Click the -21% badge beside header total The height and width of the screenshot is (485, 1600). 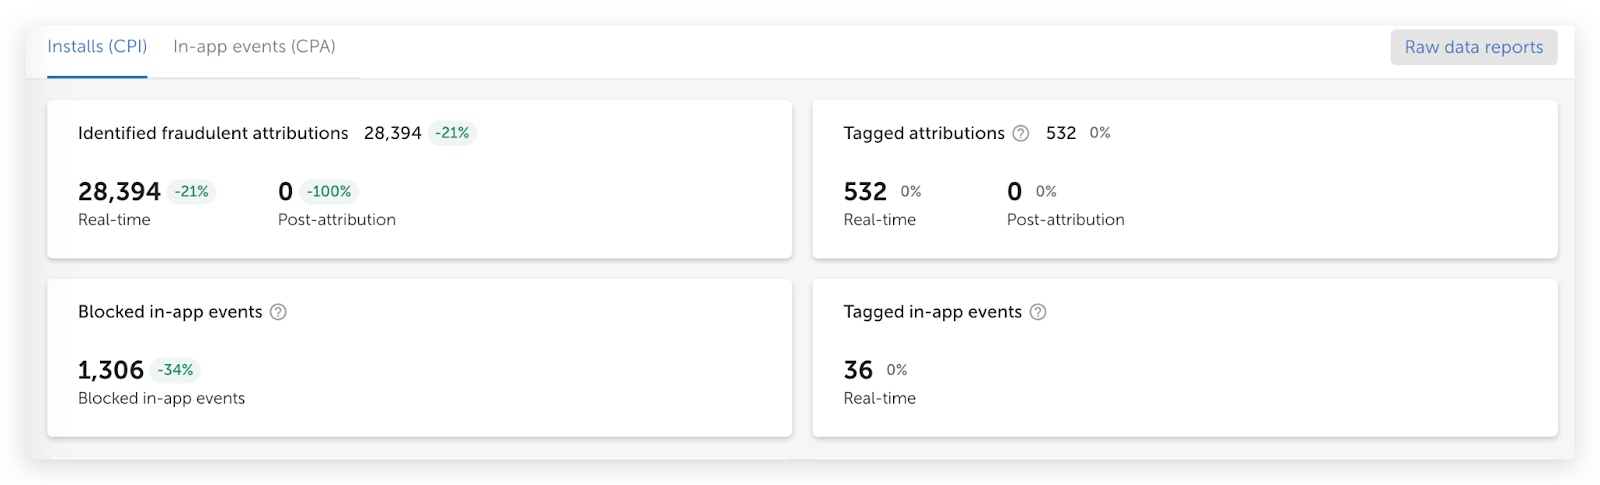452,133
